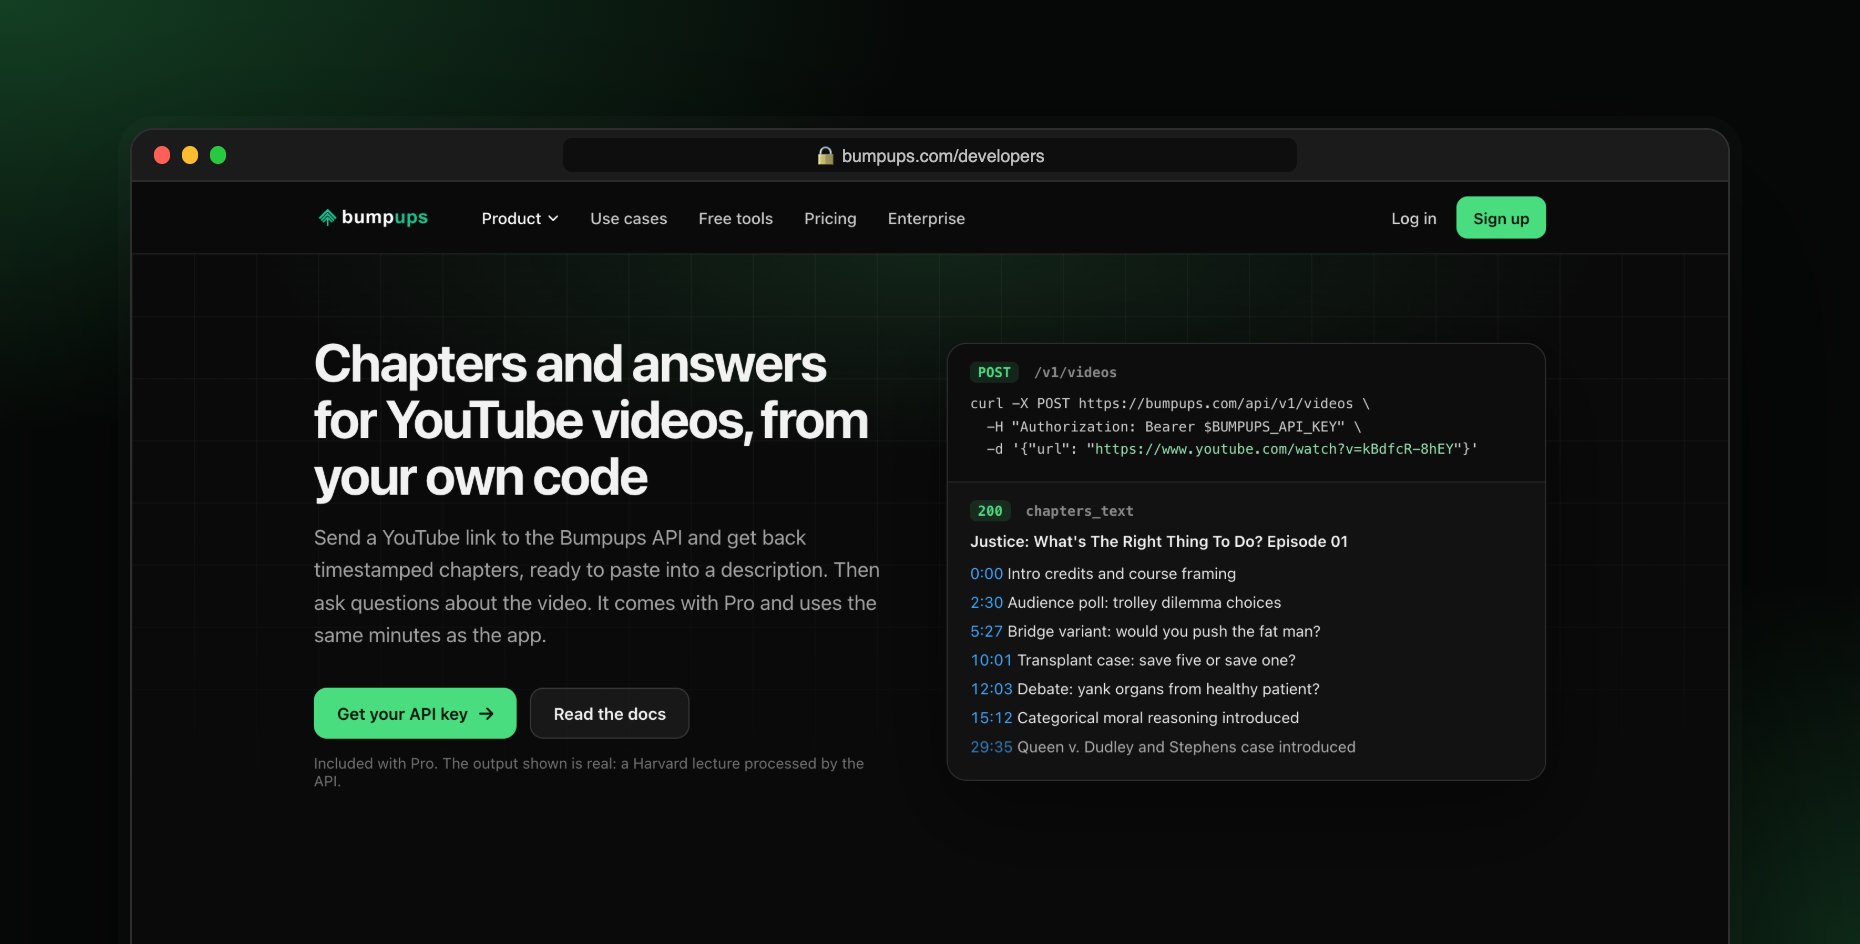This screenshot has height=944, width=1860.
Task: Click the 5:27 Bridge variant timestamp
Action: [x=986, y=631]
